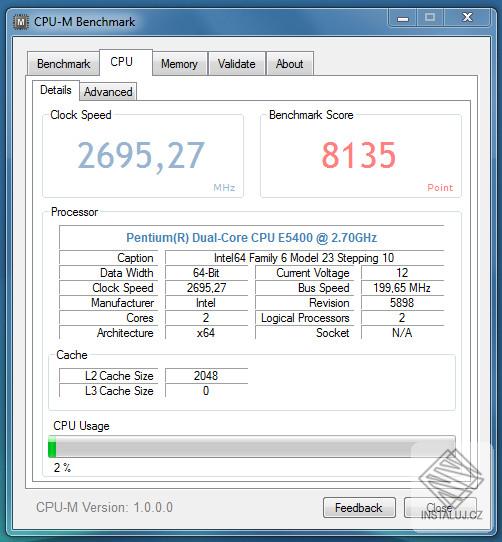Click the 64-Bit data width value
The image size is (502, 542).
point(206,273)
